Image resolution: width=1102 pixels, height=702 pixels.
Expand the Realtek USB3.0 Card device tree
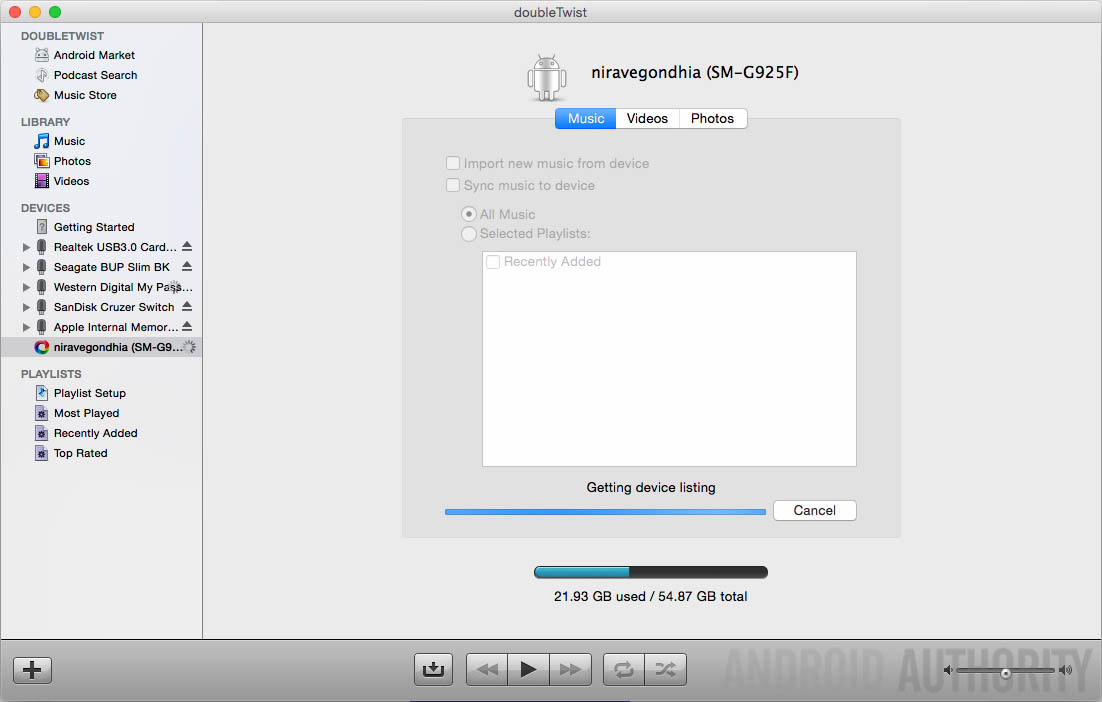coord(26,247)
